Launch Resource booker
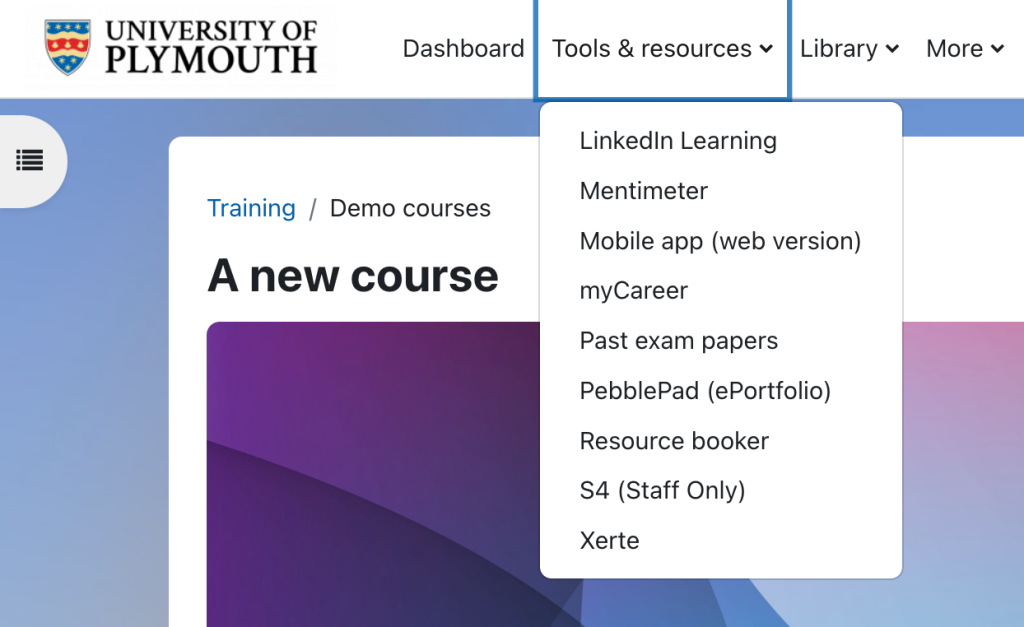 (x=673, y=440)
